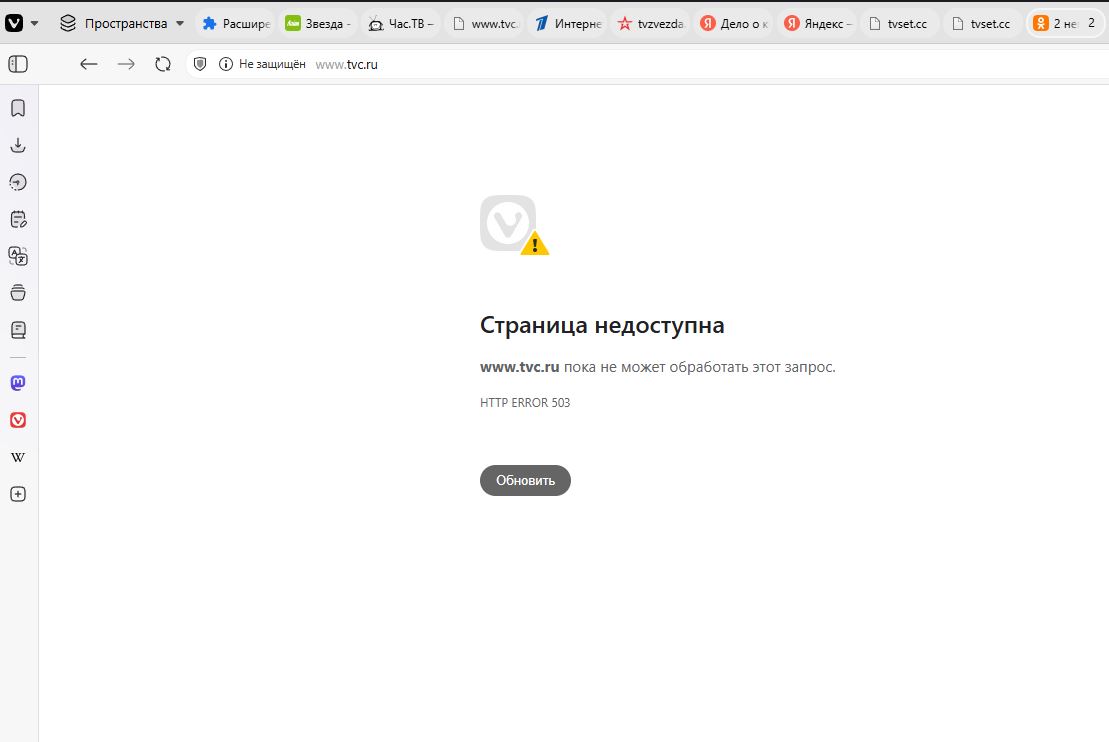Screen dimensions: 1109x742
Task: Open the Mastodon web panel
Action: pos(18,383)
